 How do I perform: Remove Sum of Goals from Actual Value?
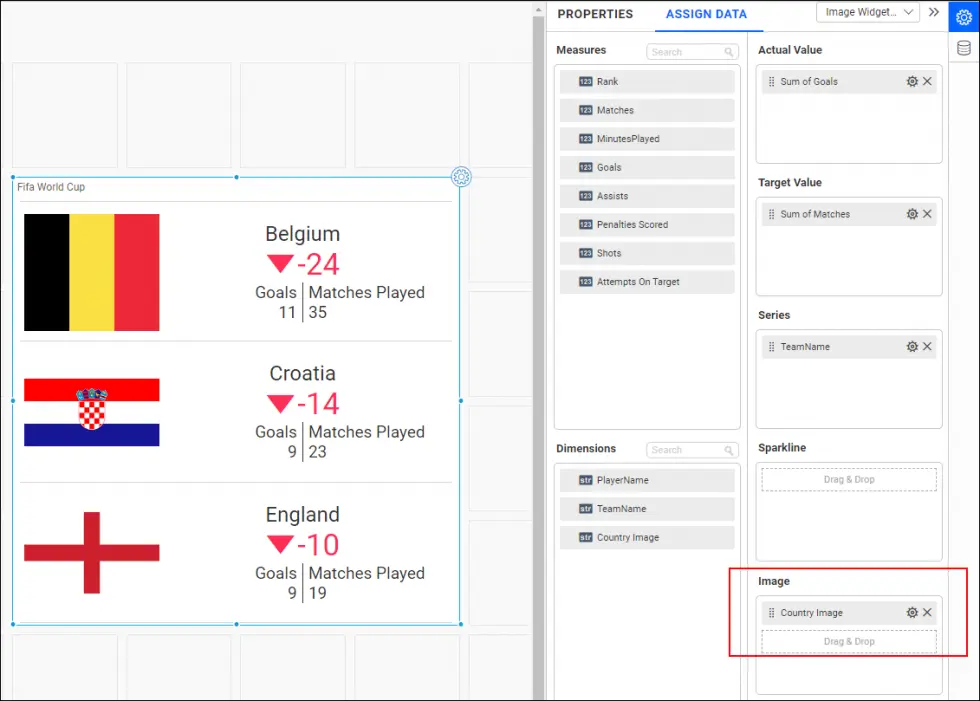pos(927,82)
